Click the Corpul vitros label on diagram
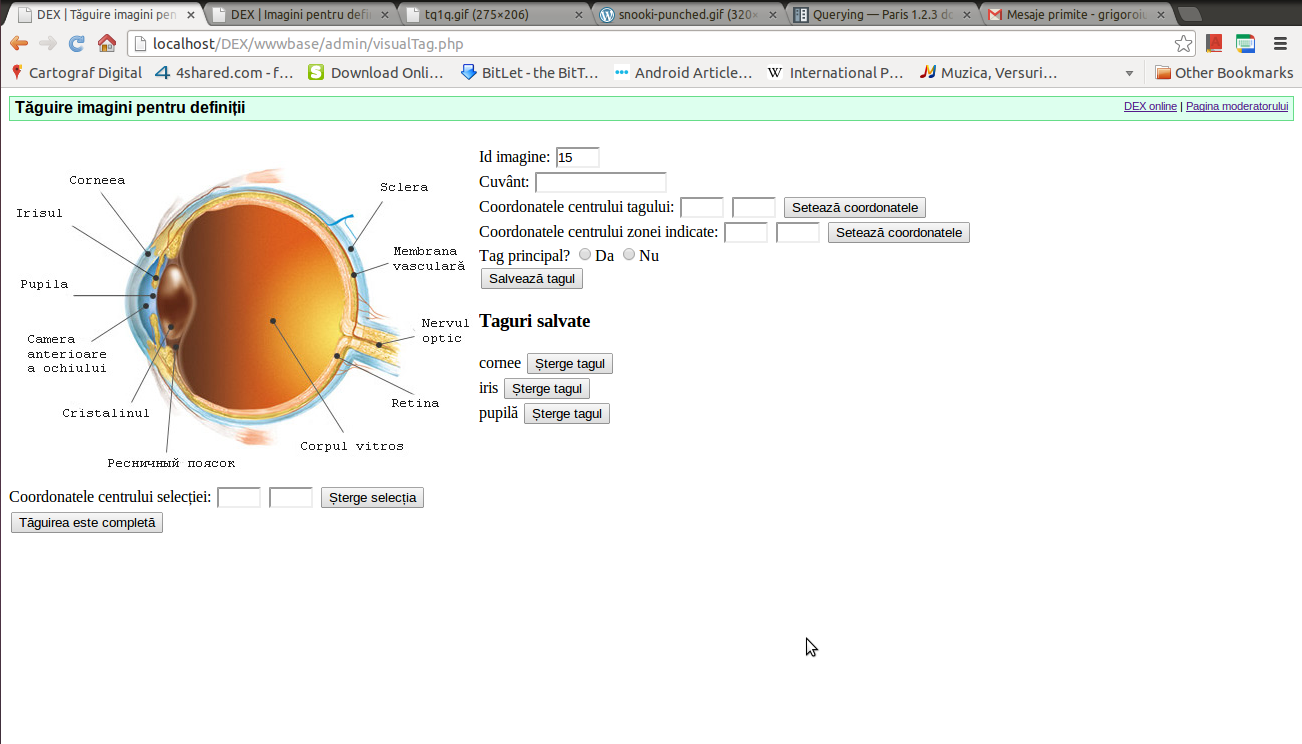The image size is (1302, 744). pyautogui.click(x=352, y=446)
